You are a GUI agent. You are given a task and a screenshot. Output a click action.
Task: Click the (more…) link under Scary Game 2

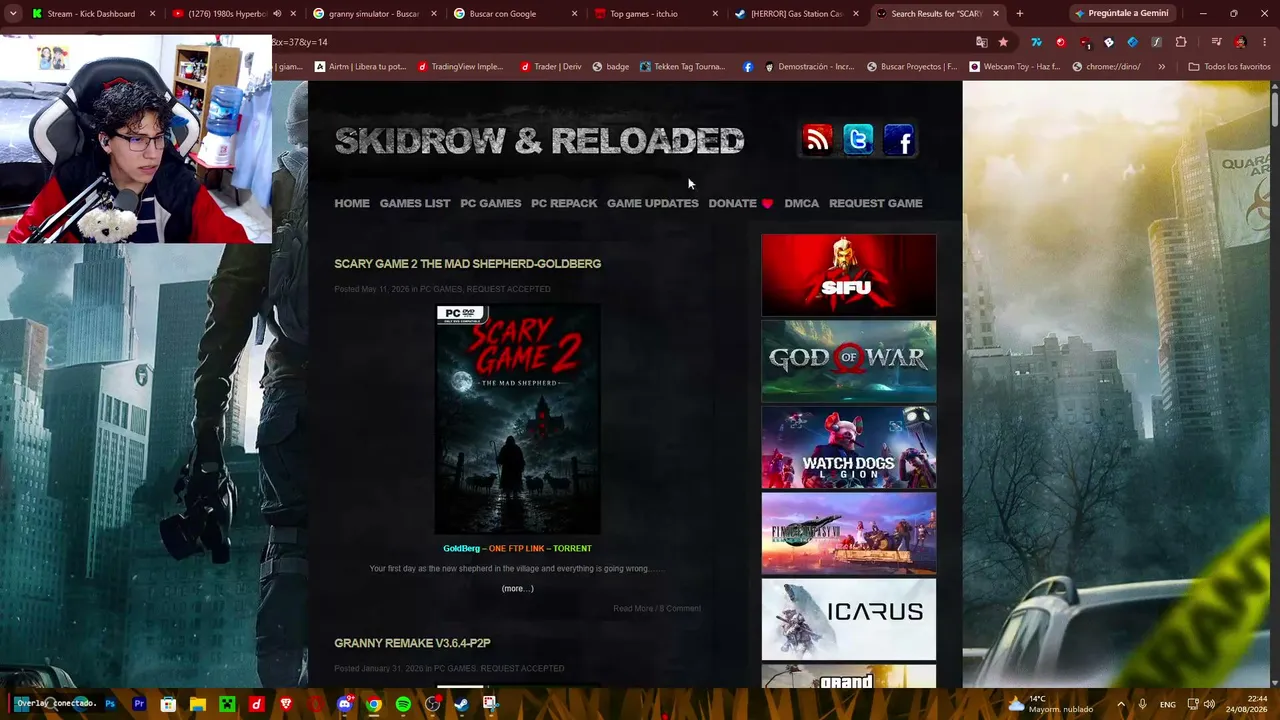point(518,588)
